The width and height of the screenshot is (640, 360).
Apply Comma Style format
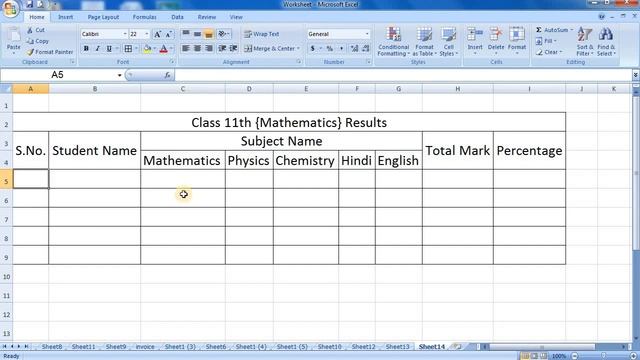click(341, 49)
